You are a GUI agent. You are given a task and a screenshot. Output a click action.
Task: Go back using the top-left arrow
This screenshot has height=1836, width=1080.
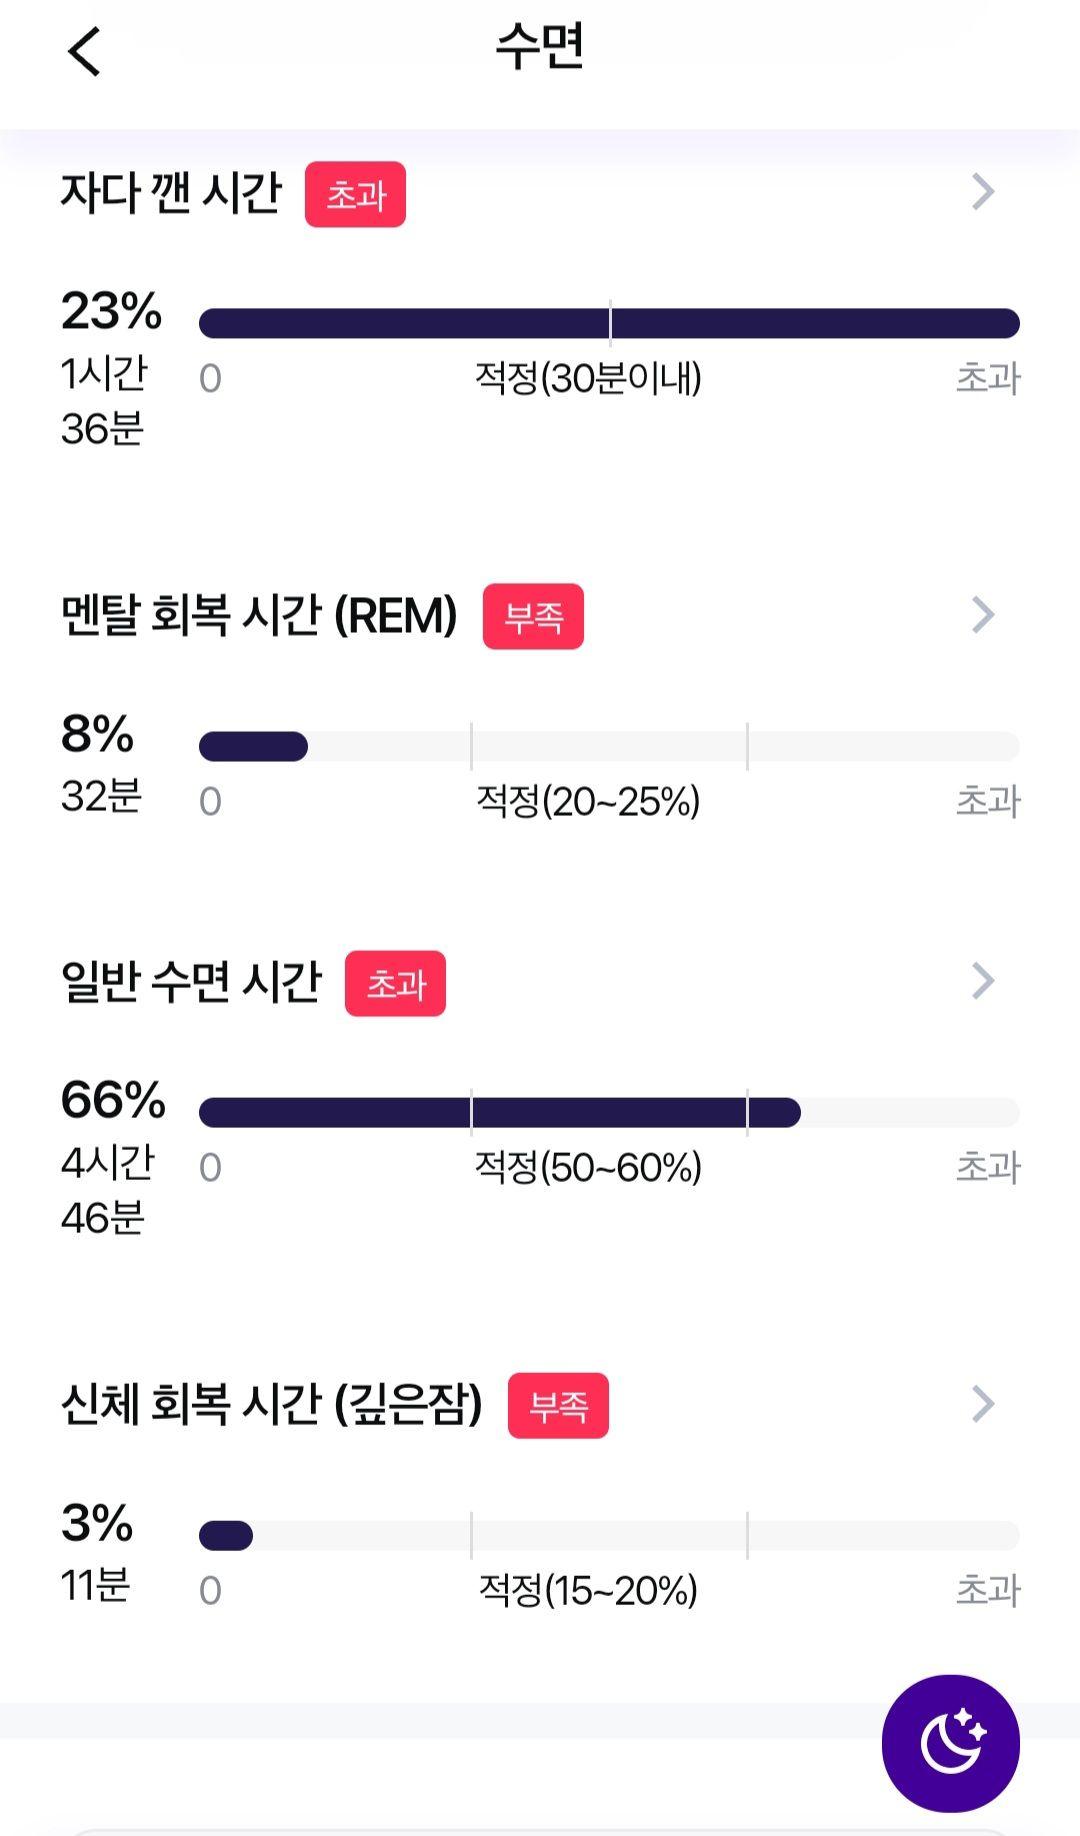pyautogui.click(x=84, y=51)
